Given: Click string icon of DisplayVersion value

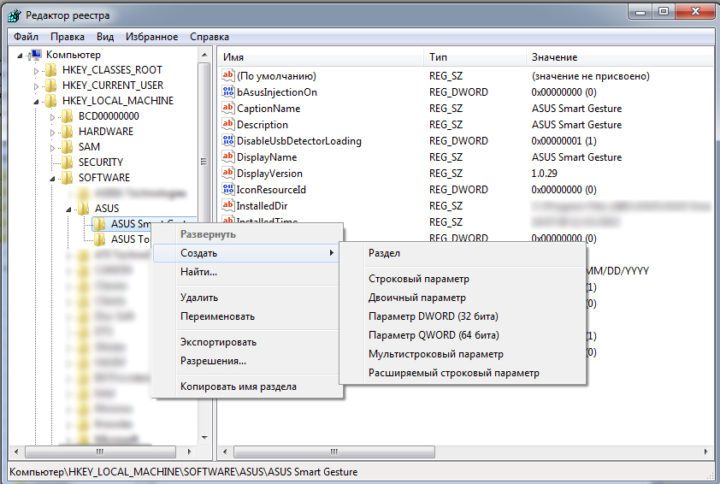Looking at the screenshot, I should point(228,173).
